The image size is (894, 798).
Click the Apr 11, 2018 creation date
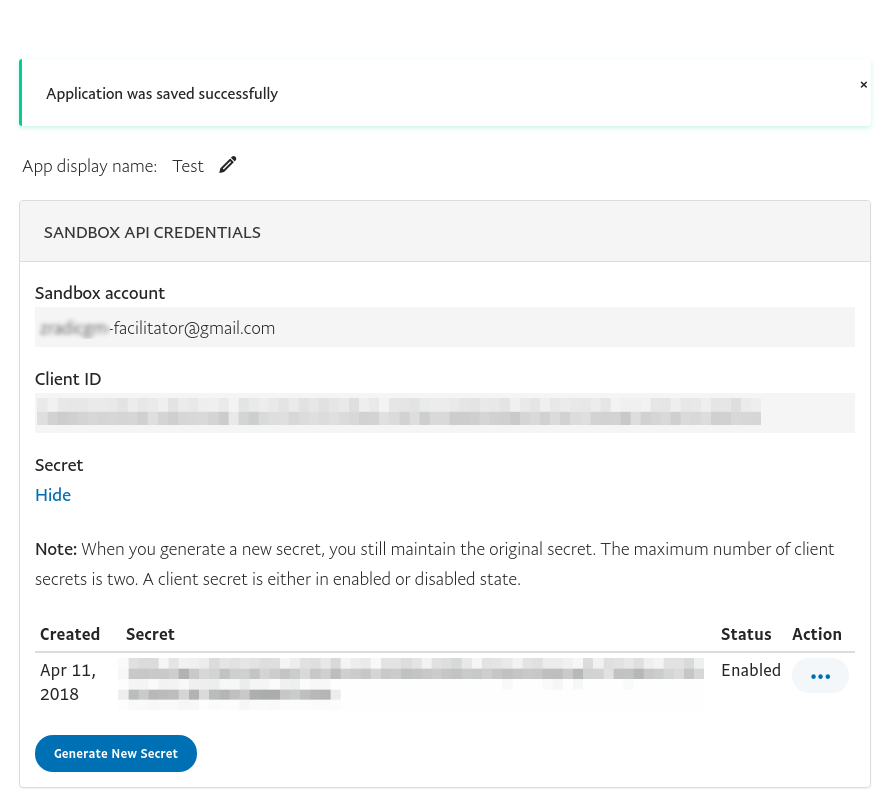click(68, 682)
